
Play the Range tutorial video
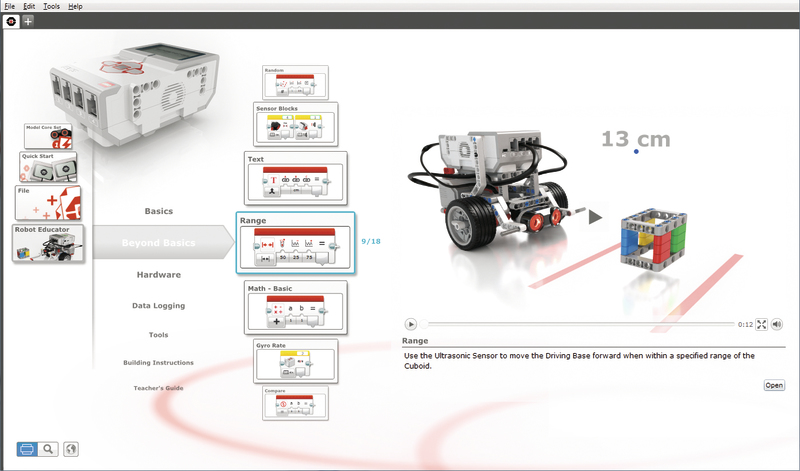(410, 324)
